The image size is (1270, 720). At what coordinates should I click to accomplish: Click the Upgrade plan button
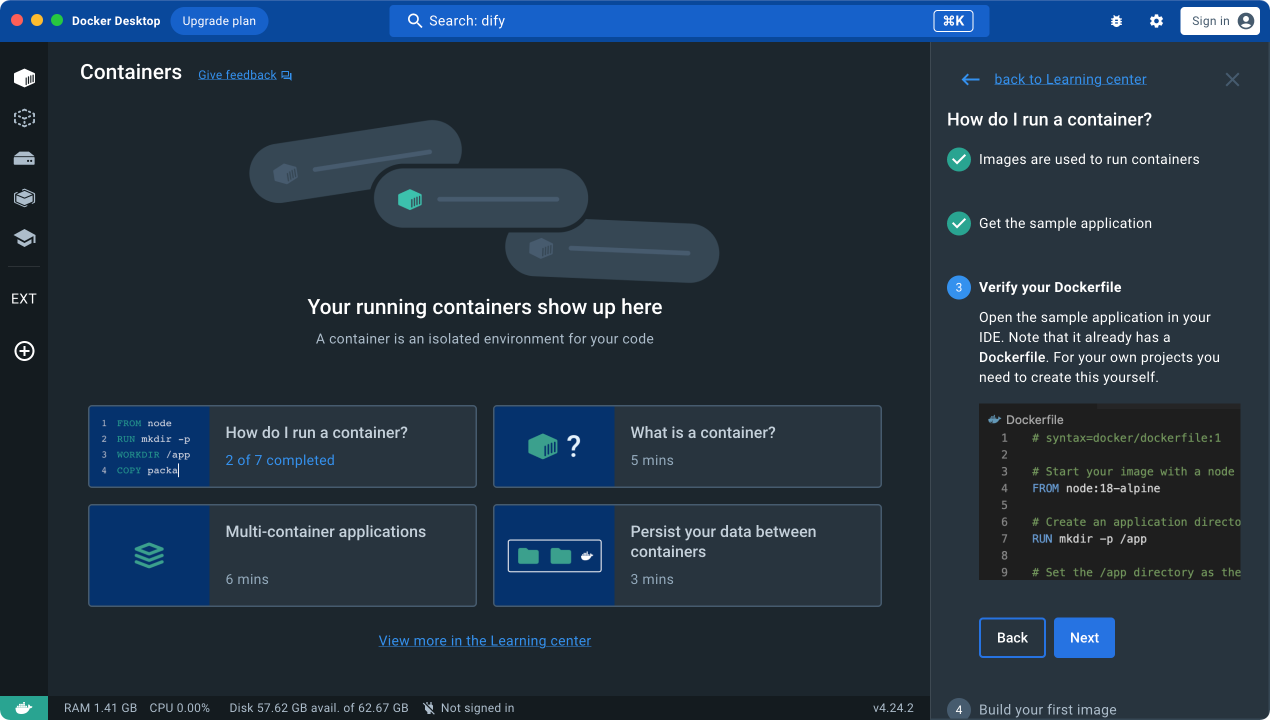coord(219,21)
